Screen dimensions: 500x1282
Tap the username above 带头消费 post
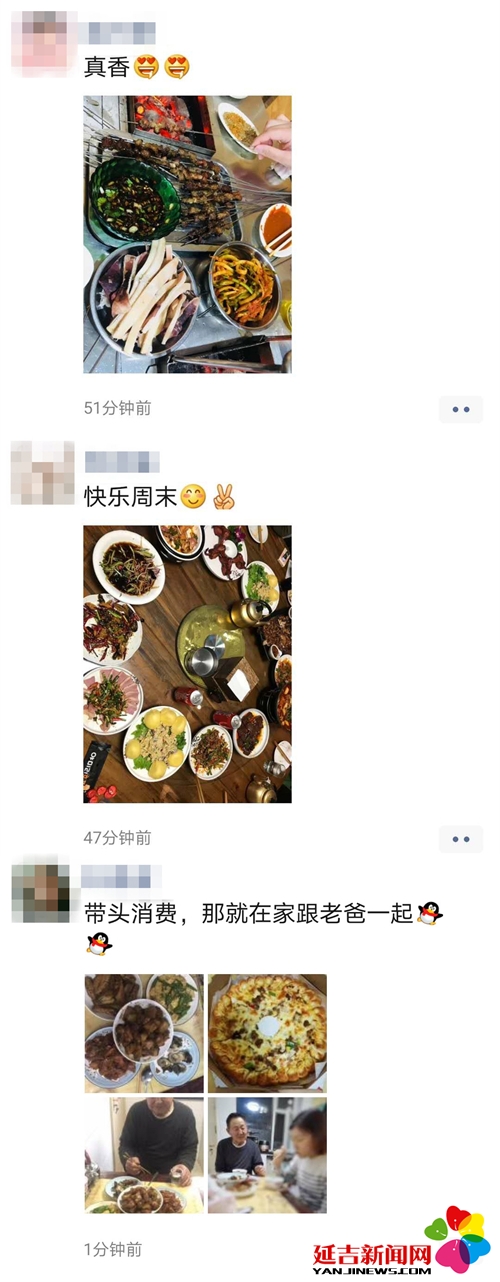(121, 877)
